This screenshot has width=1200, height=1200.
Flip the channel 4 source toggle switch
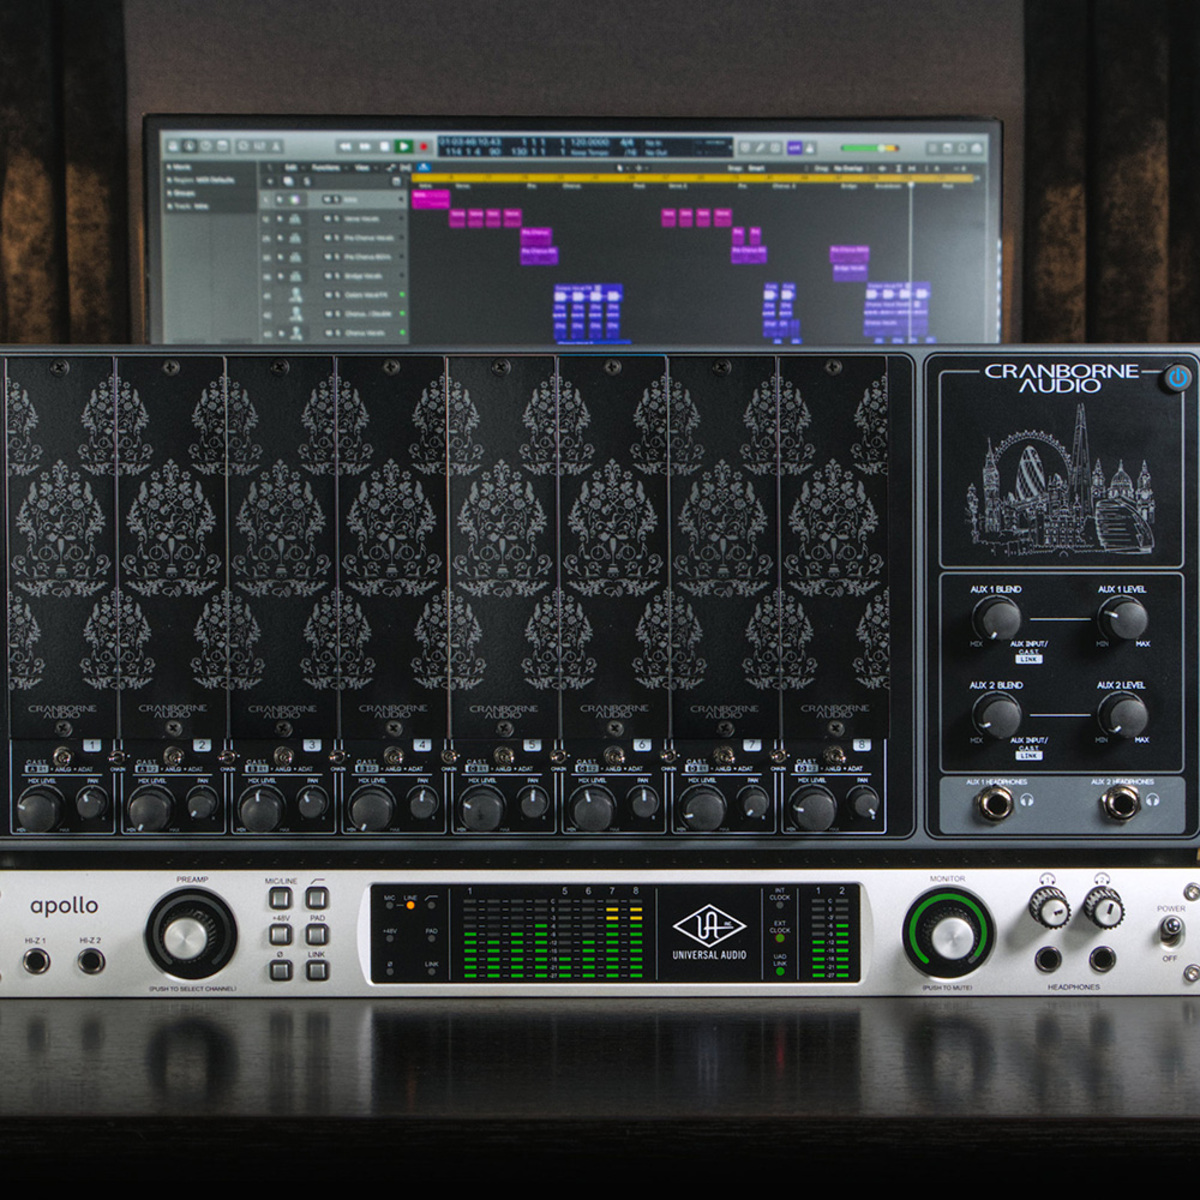pyautogui.click(x=394, y=754)
